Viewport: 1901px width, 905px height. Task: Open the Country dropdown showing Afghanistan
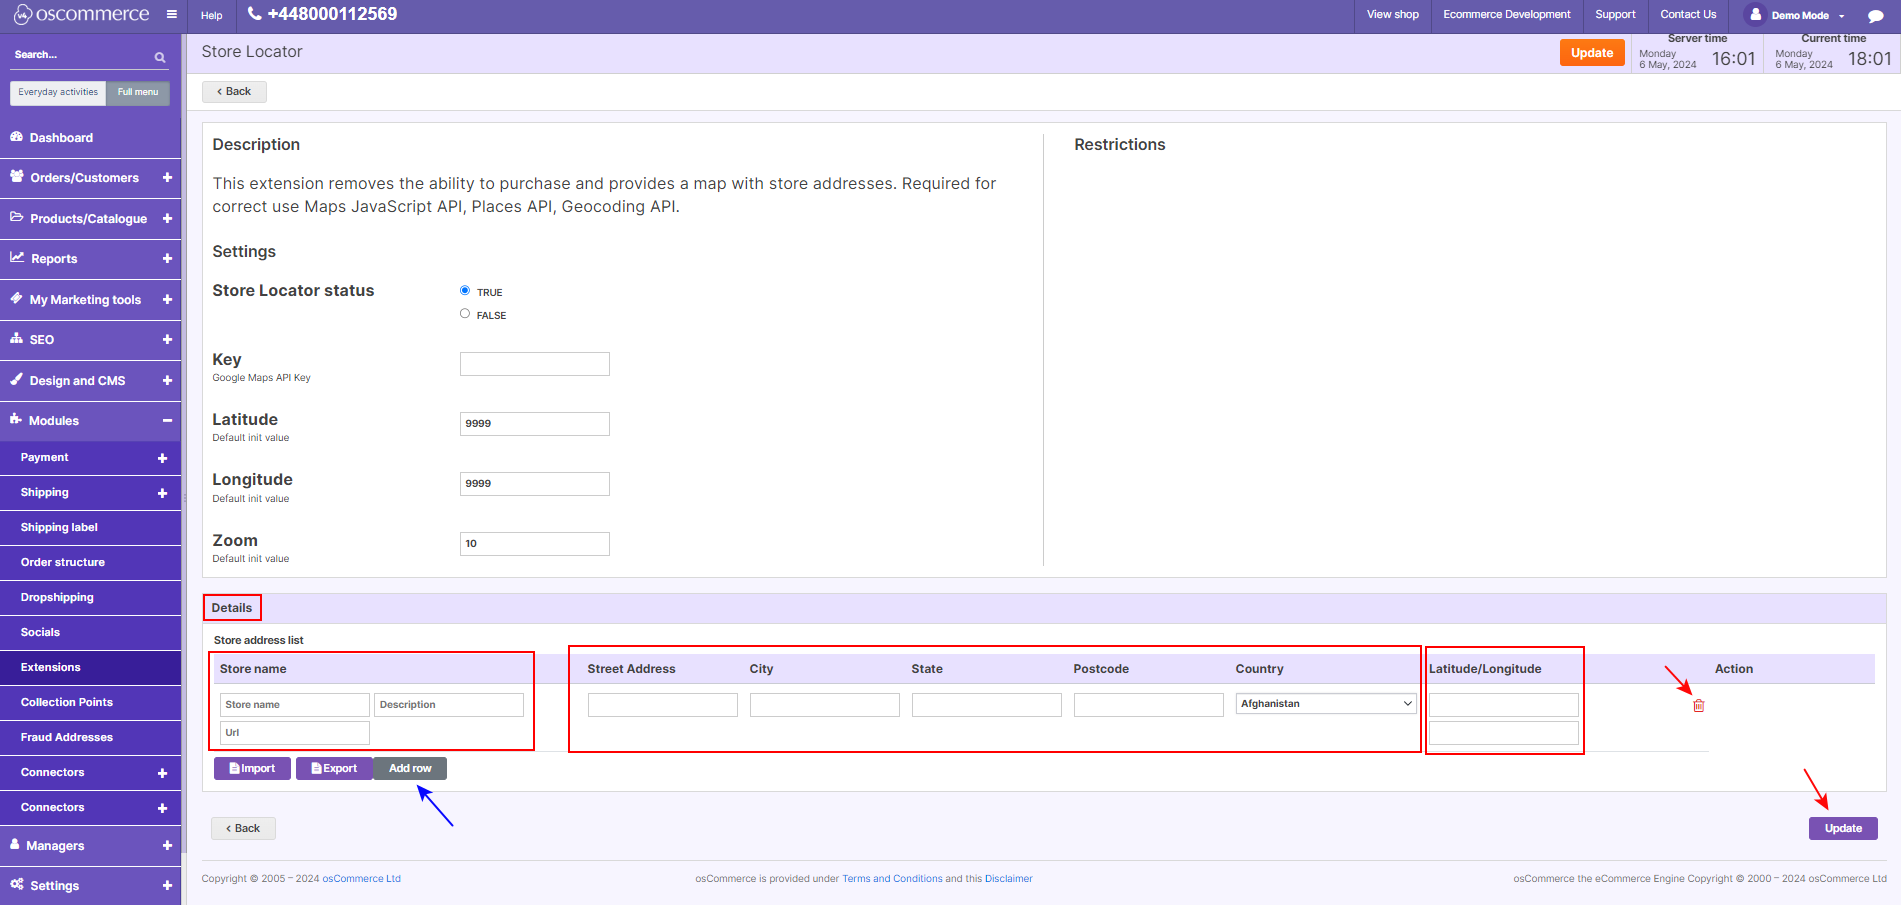(1326, 704)
